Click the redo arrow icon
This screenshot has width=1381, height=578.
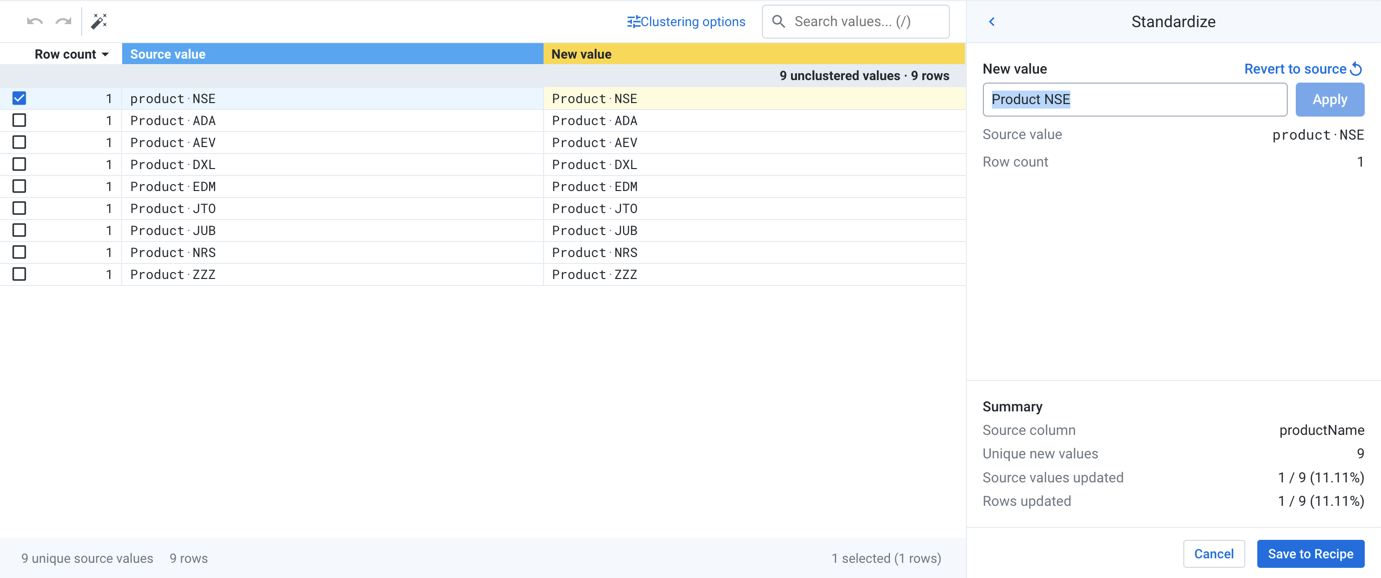click(x=63, y=21)
